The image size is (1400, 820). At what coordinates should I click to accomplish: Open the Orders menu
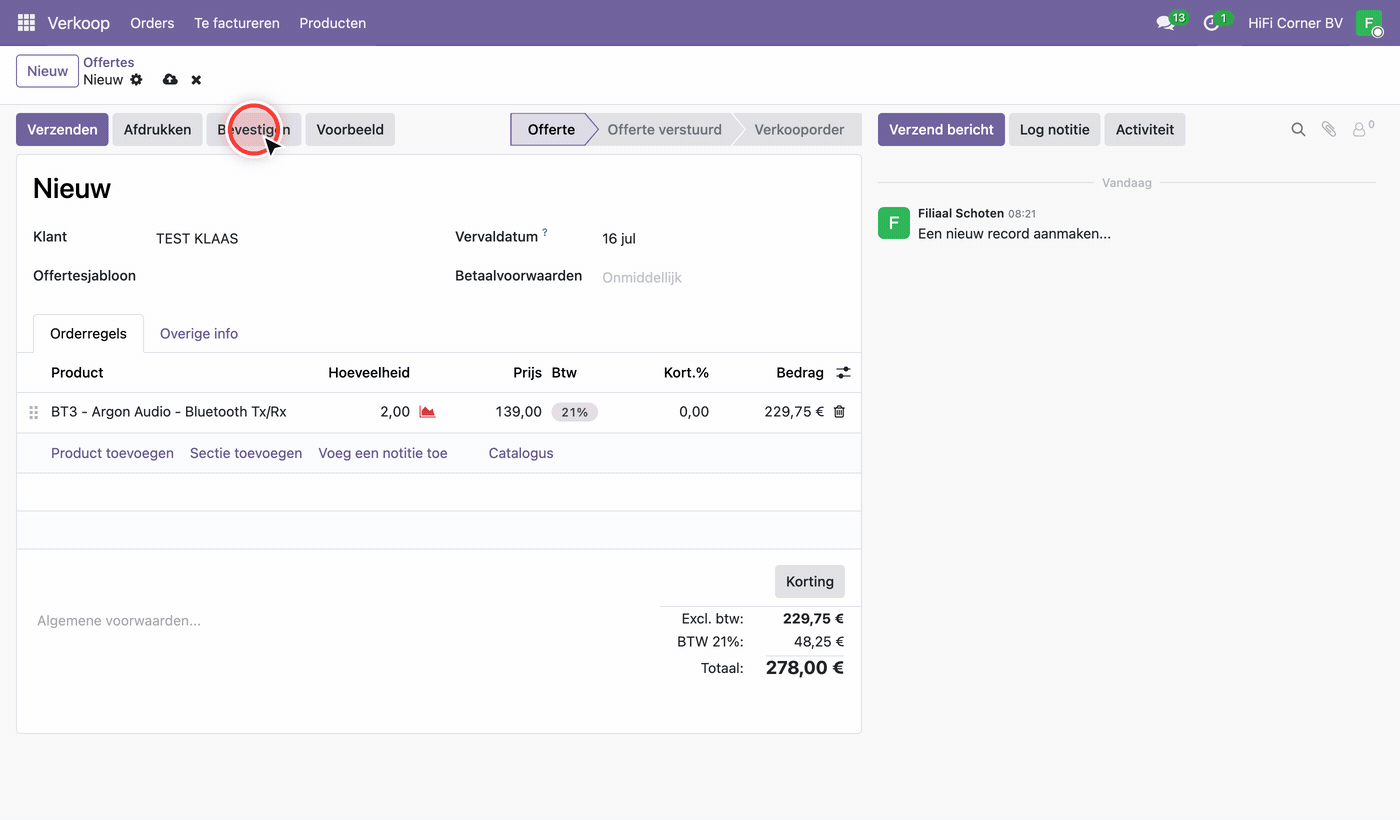pos(152,23)
